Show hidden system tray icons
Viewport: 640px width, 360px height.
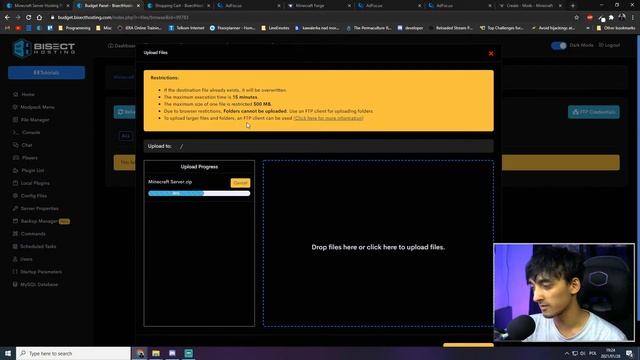[x=567, y=353]
